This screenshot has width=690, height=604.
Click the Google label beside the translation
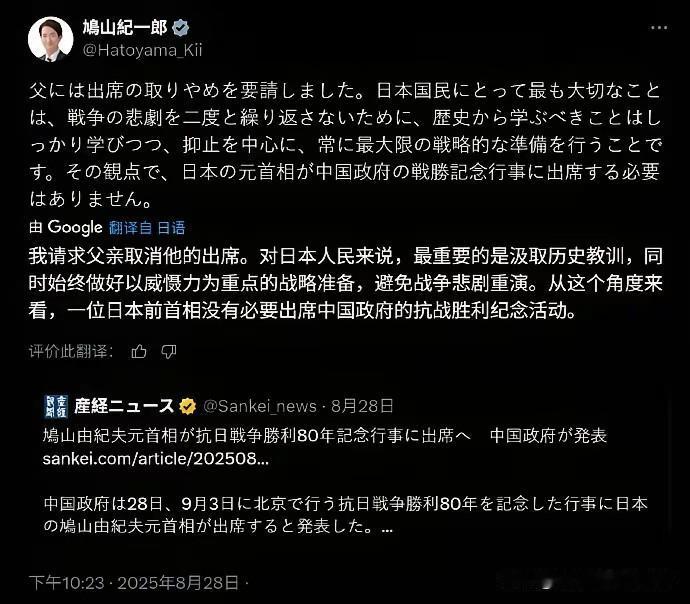tap(75, 227)
